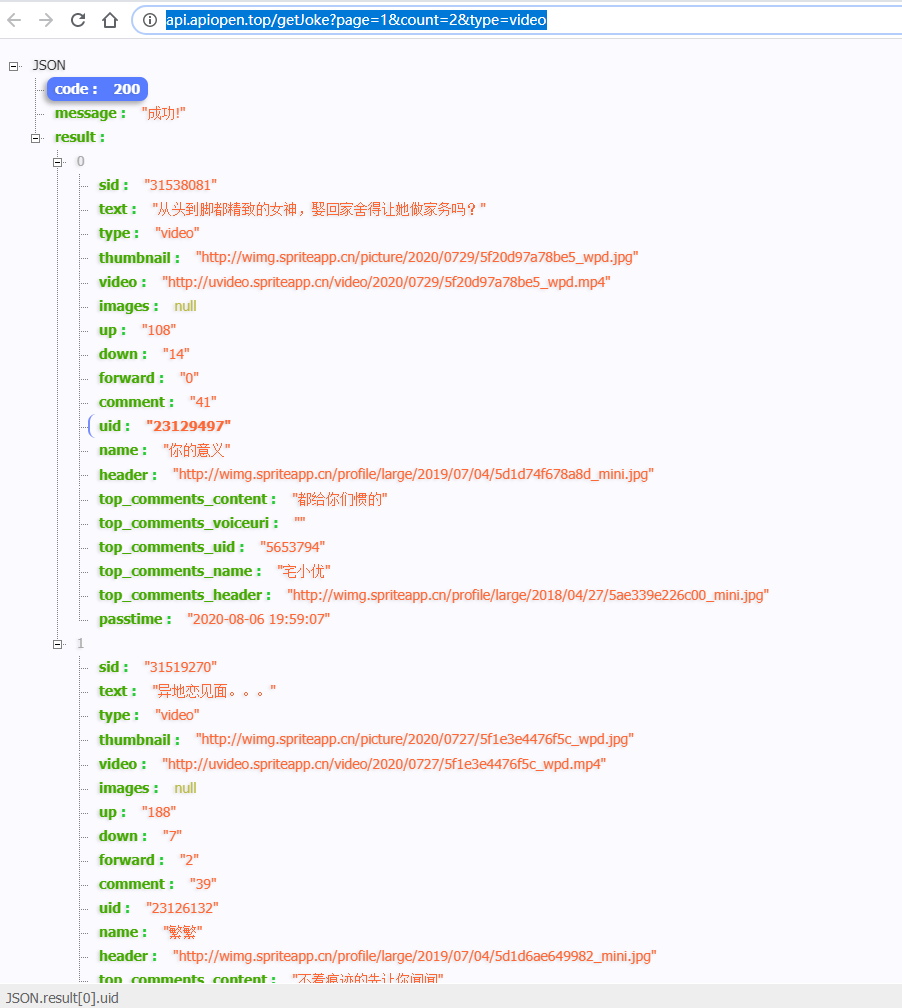This screenshot has height=1008, width=902.
Task: Click header URL 5d1d6ae649982_mini.jpg
Action: (415, 956)
